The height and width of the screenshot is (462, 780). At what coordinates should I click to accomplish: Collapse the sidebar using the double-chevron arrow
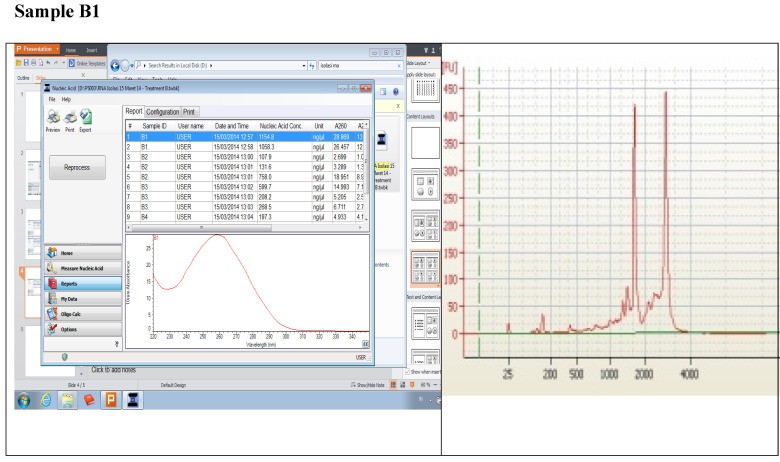(x=117, y=344)
